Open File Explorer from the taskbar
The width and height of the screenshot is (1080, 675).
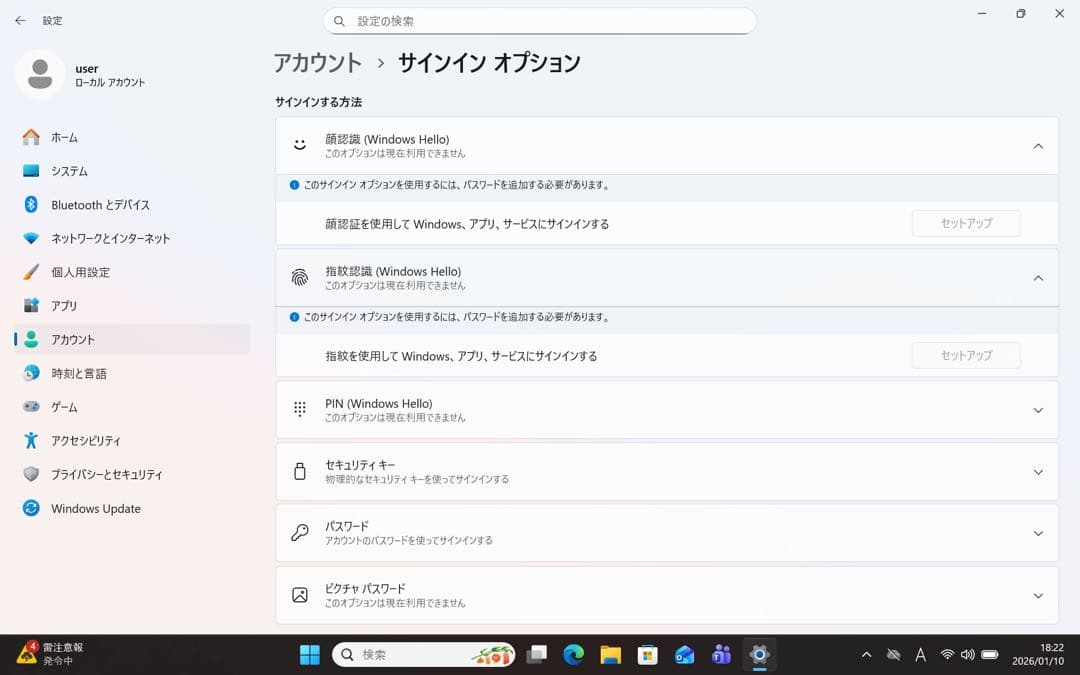[611, 654]
